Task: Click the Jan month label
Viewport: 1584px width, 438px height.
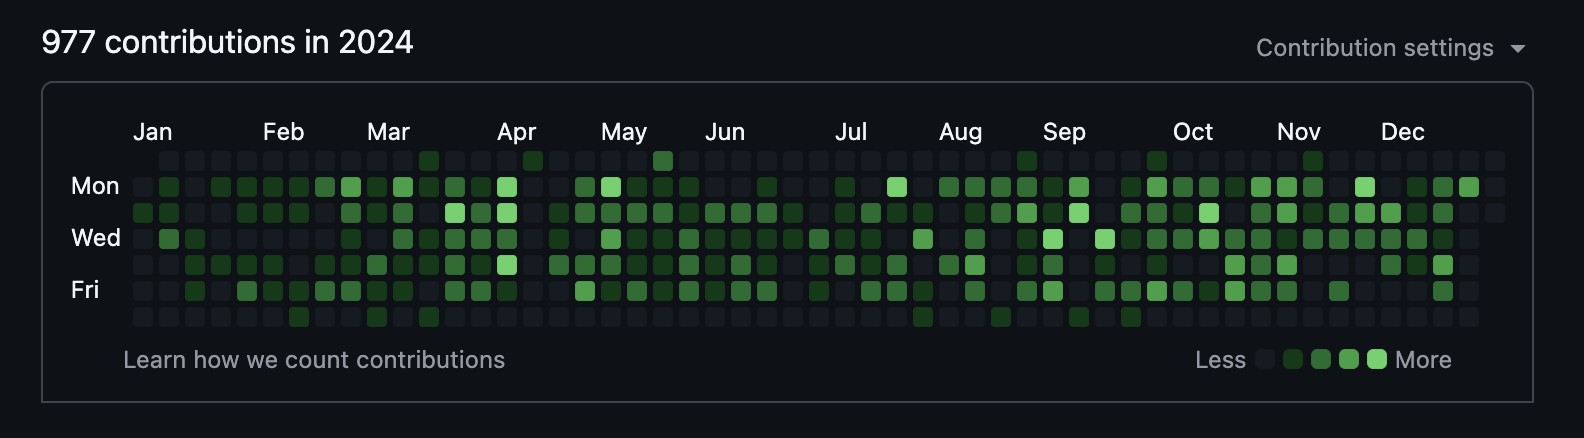Action: click(x=153, y=132)
